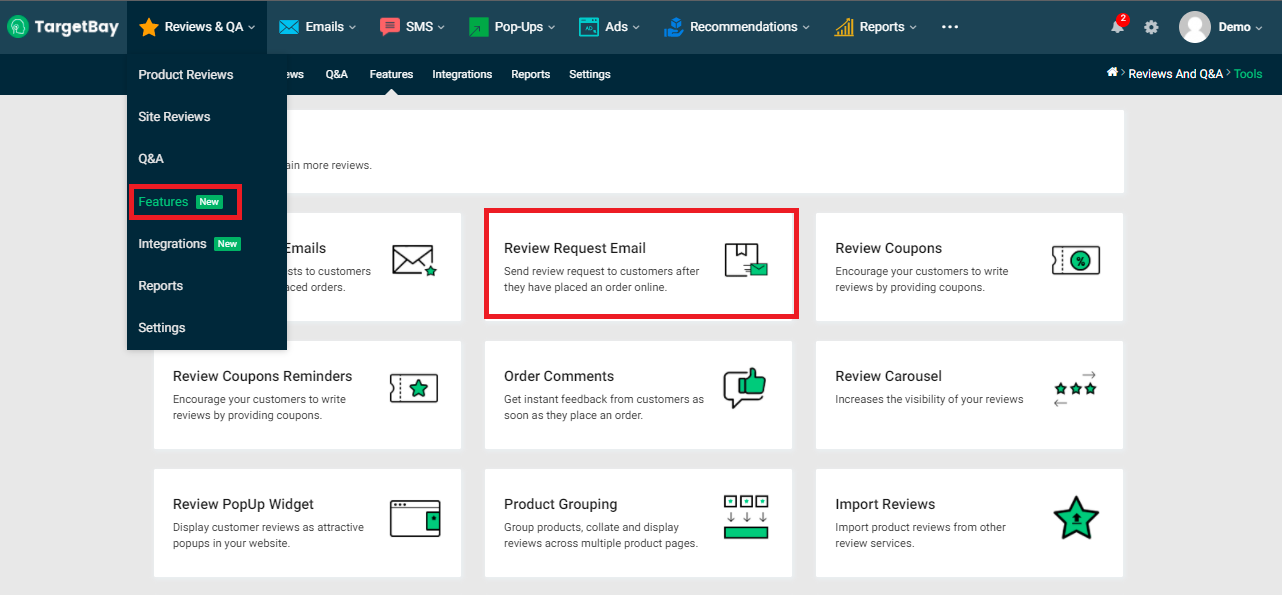Click the orange star Reviews & QA icon
The width and height of the screenshot is (1282, 595).
point(149,27)
